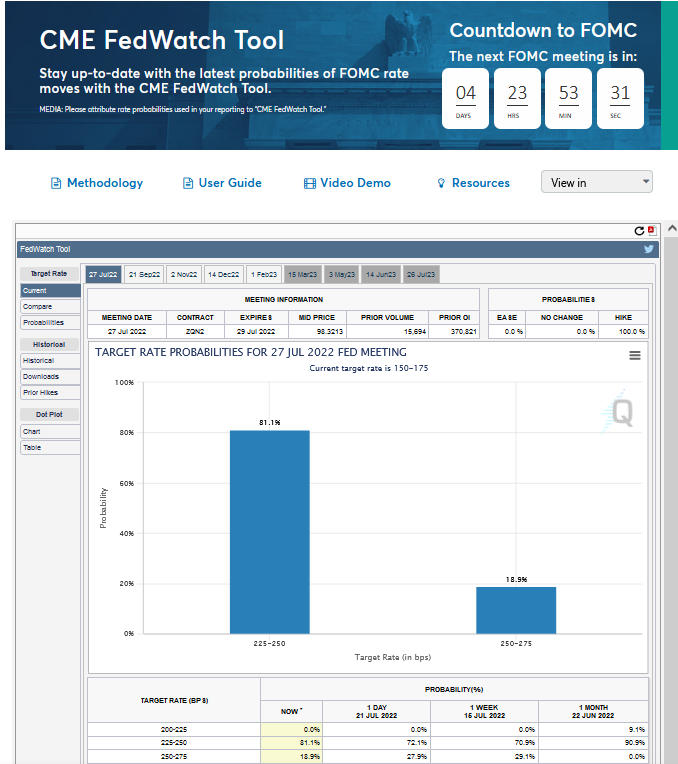The width and height of the screenshot is (678, 764).
Task: Click the Resources lightbulb icon
Action: pyautogui.click(x=441, y=183)
